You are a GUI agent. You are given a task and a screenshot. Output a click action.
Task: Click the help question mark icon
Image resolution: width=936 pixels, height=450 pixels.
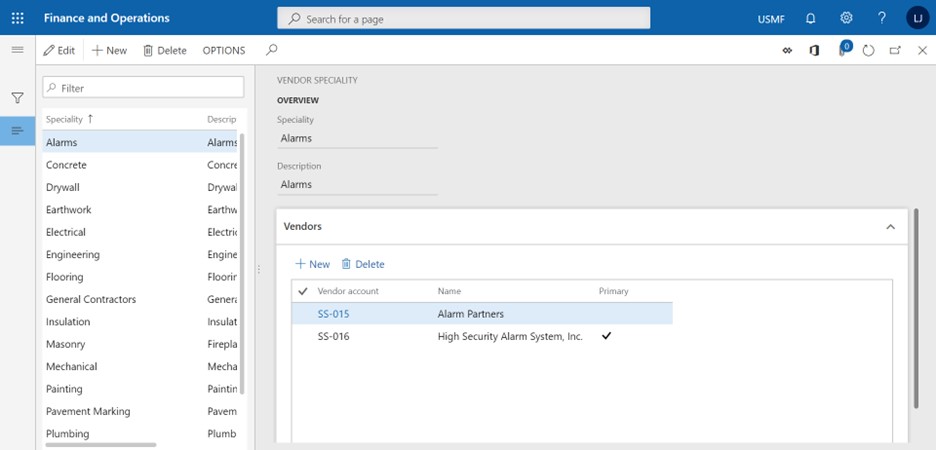coord(881,18)
